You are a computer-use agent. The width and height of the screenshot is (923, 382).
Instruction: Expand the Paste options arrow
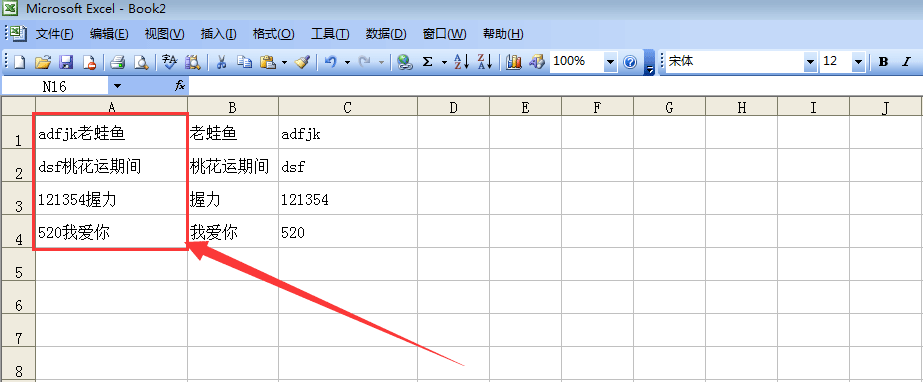click(x=284, y=62)
